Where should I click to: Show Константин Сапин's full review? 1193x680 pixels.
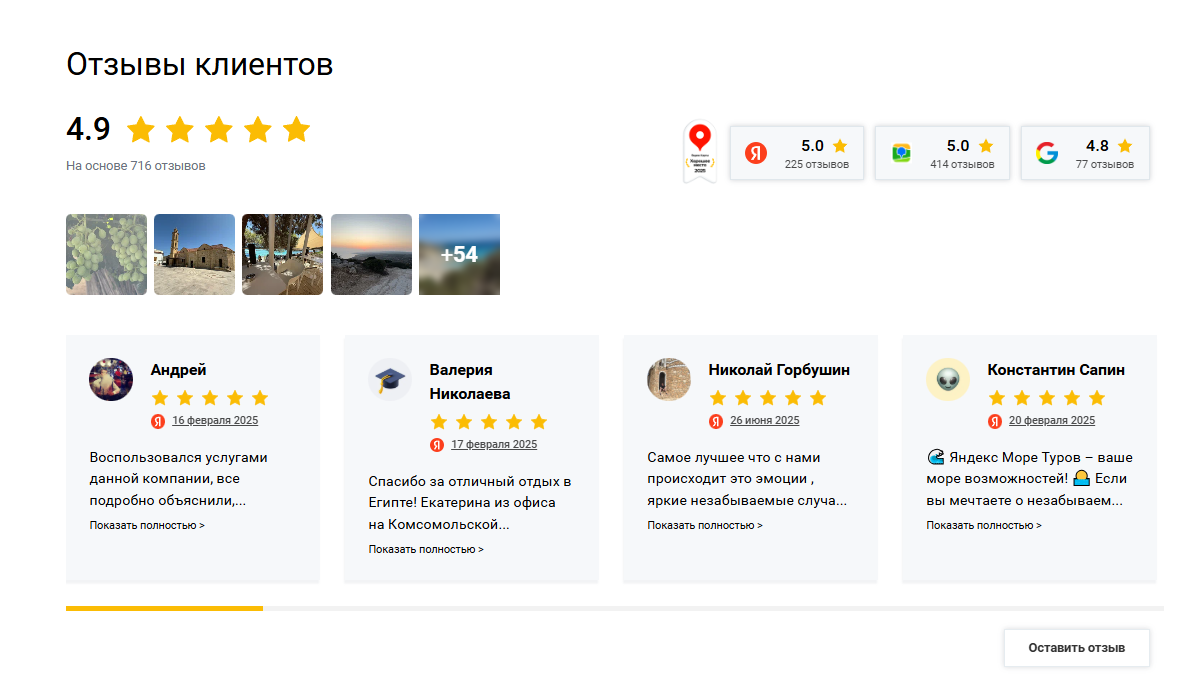coord(984,525)
